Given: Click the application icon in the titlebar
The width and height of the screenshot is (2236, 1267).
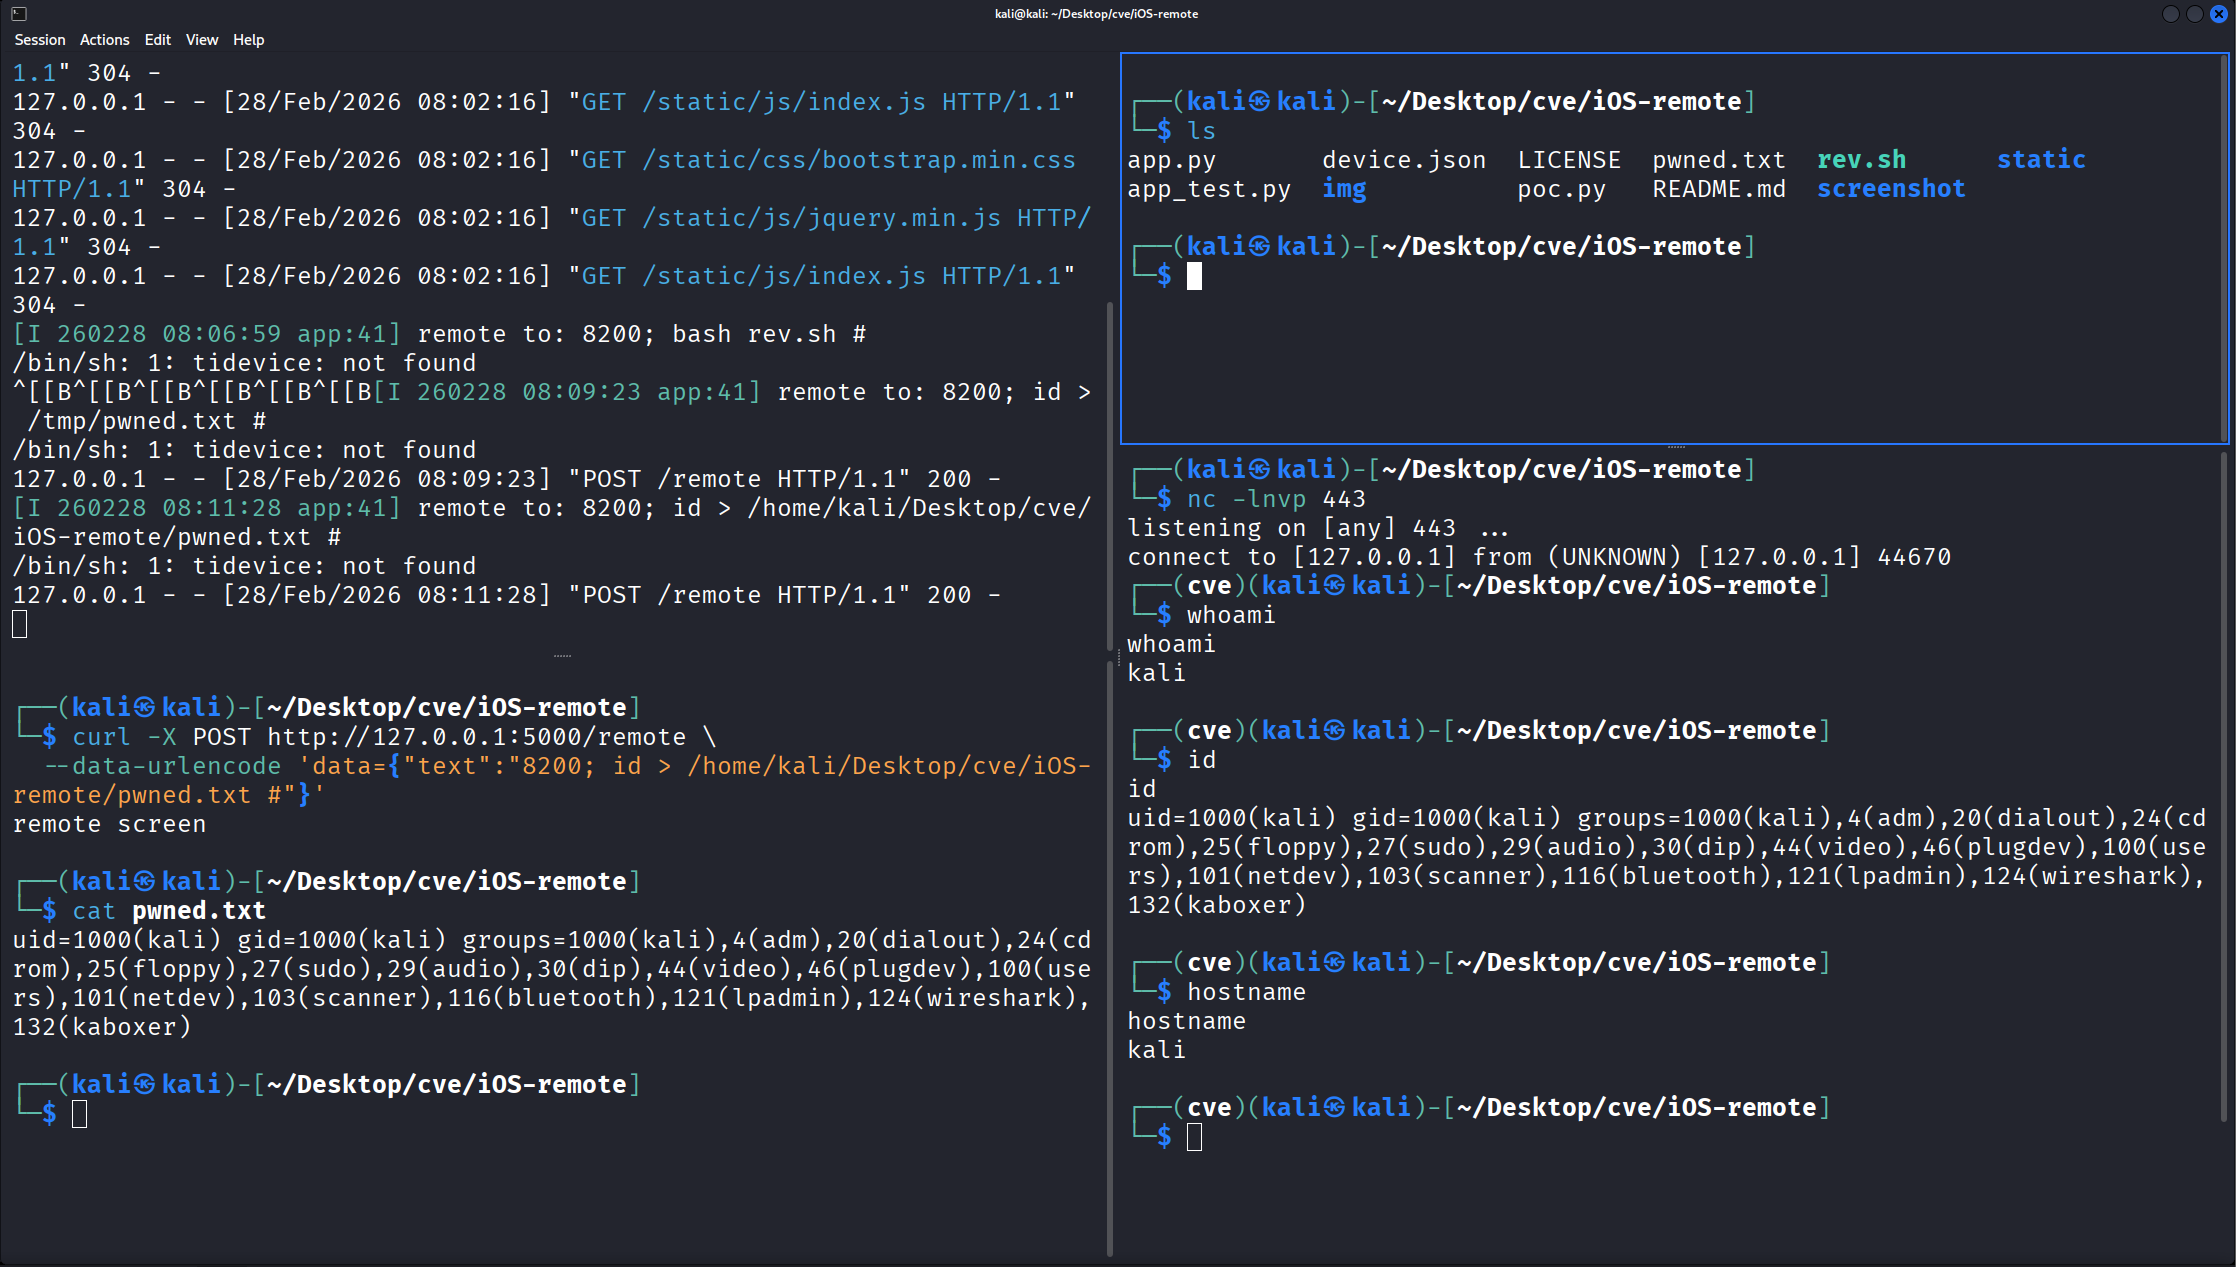Looking at the screenshot, I should click(x=18, y=14).
